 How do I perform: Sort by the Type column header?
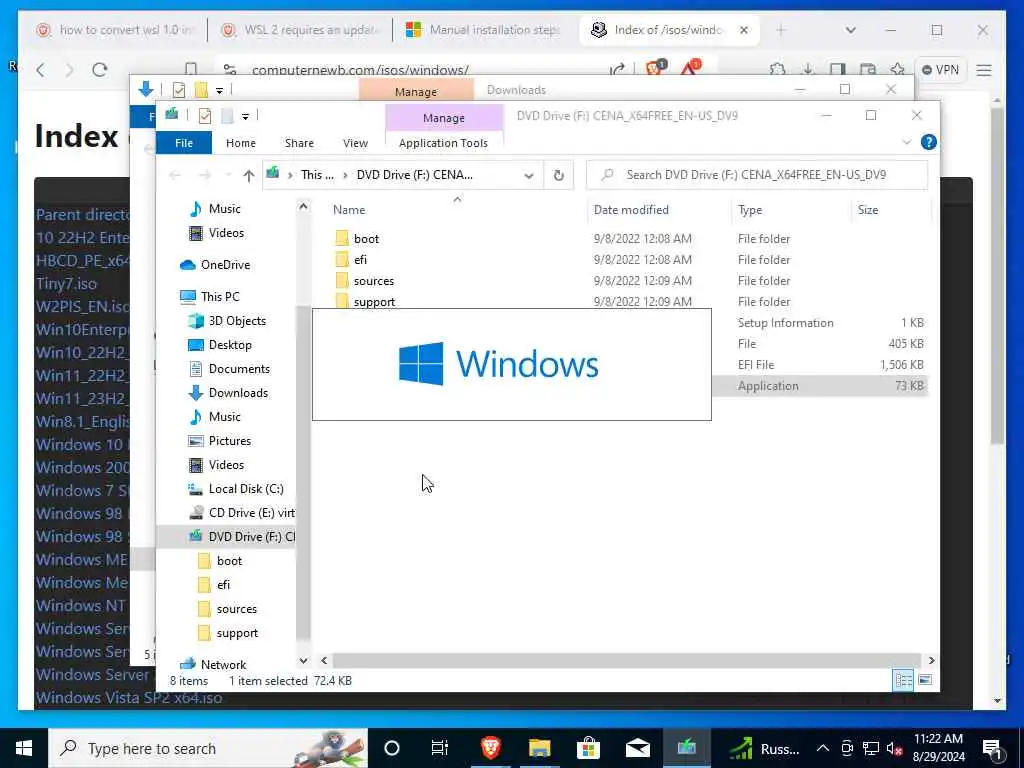pyautogui.click(x=750, y=210)
